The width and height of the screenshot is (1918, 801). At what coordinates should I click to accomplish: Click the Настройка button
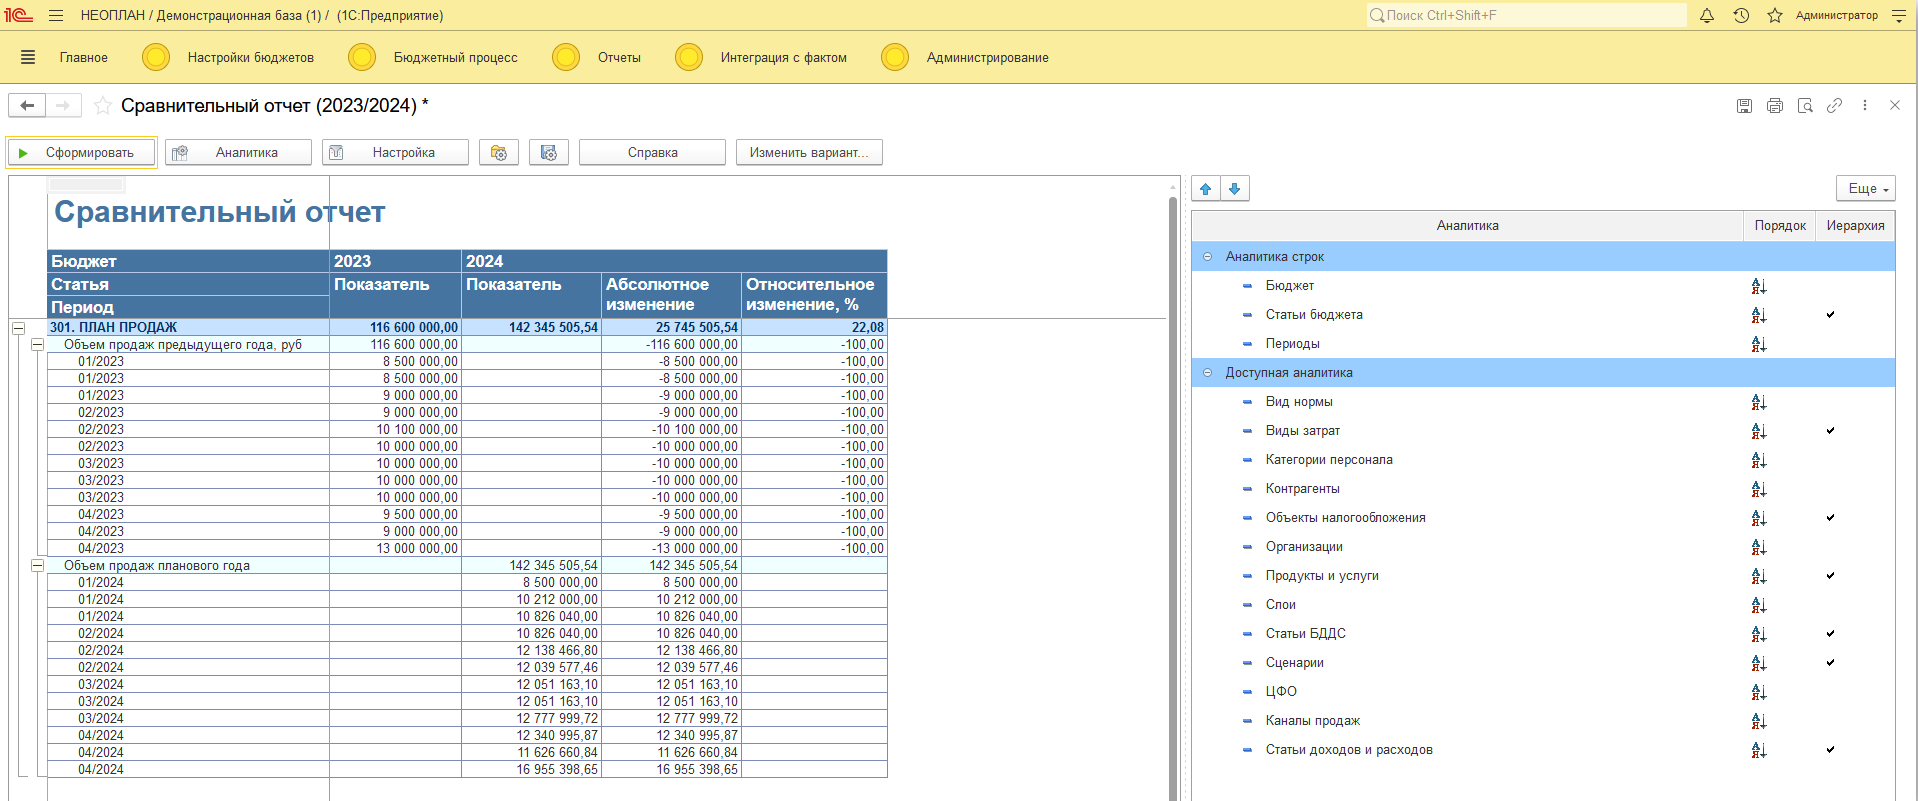pyautogui.click(x=395, y=152)
